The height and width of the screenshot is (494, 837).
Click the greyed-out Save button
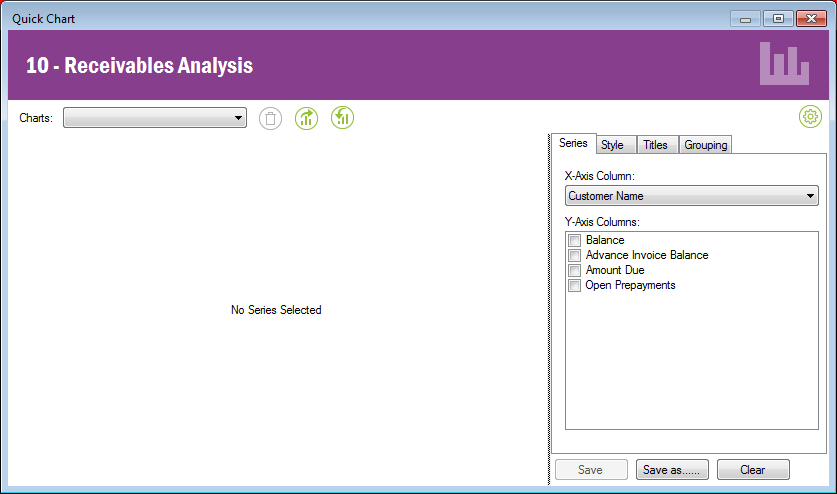pyautogui.click(x=590, y=470)
